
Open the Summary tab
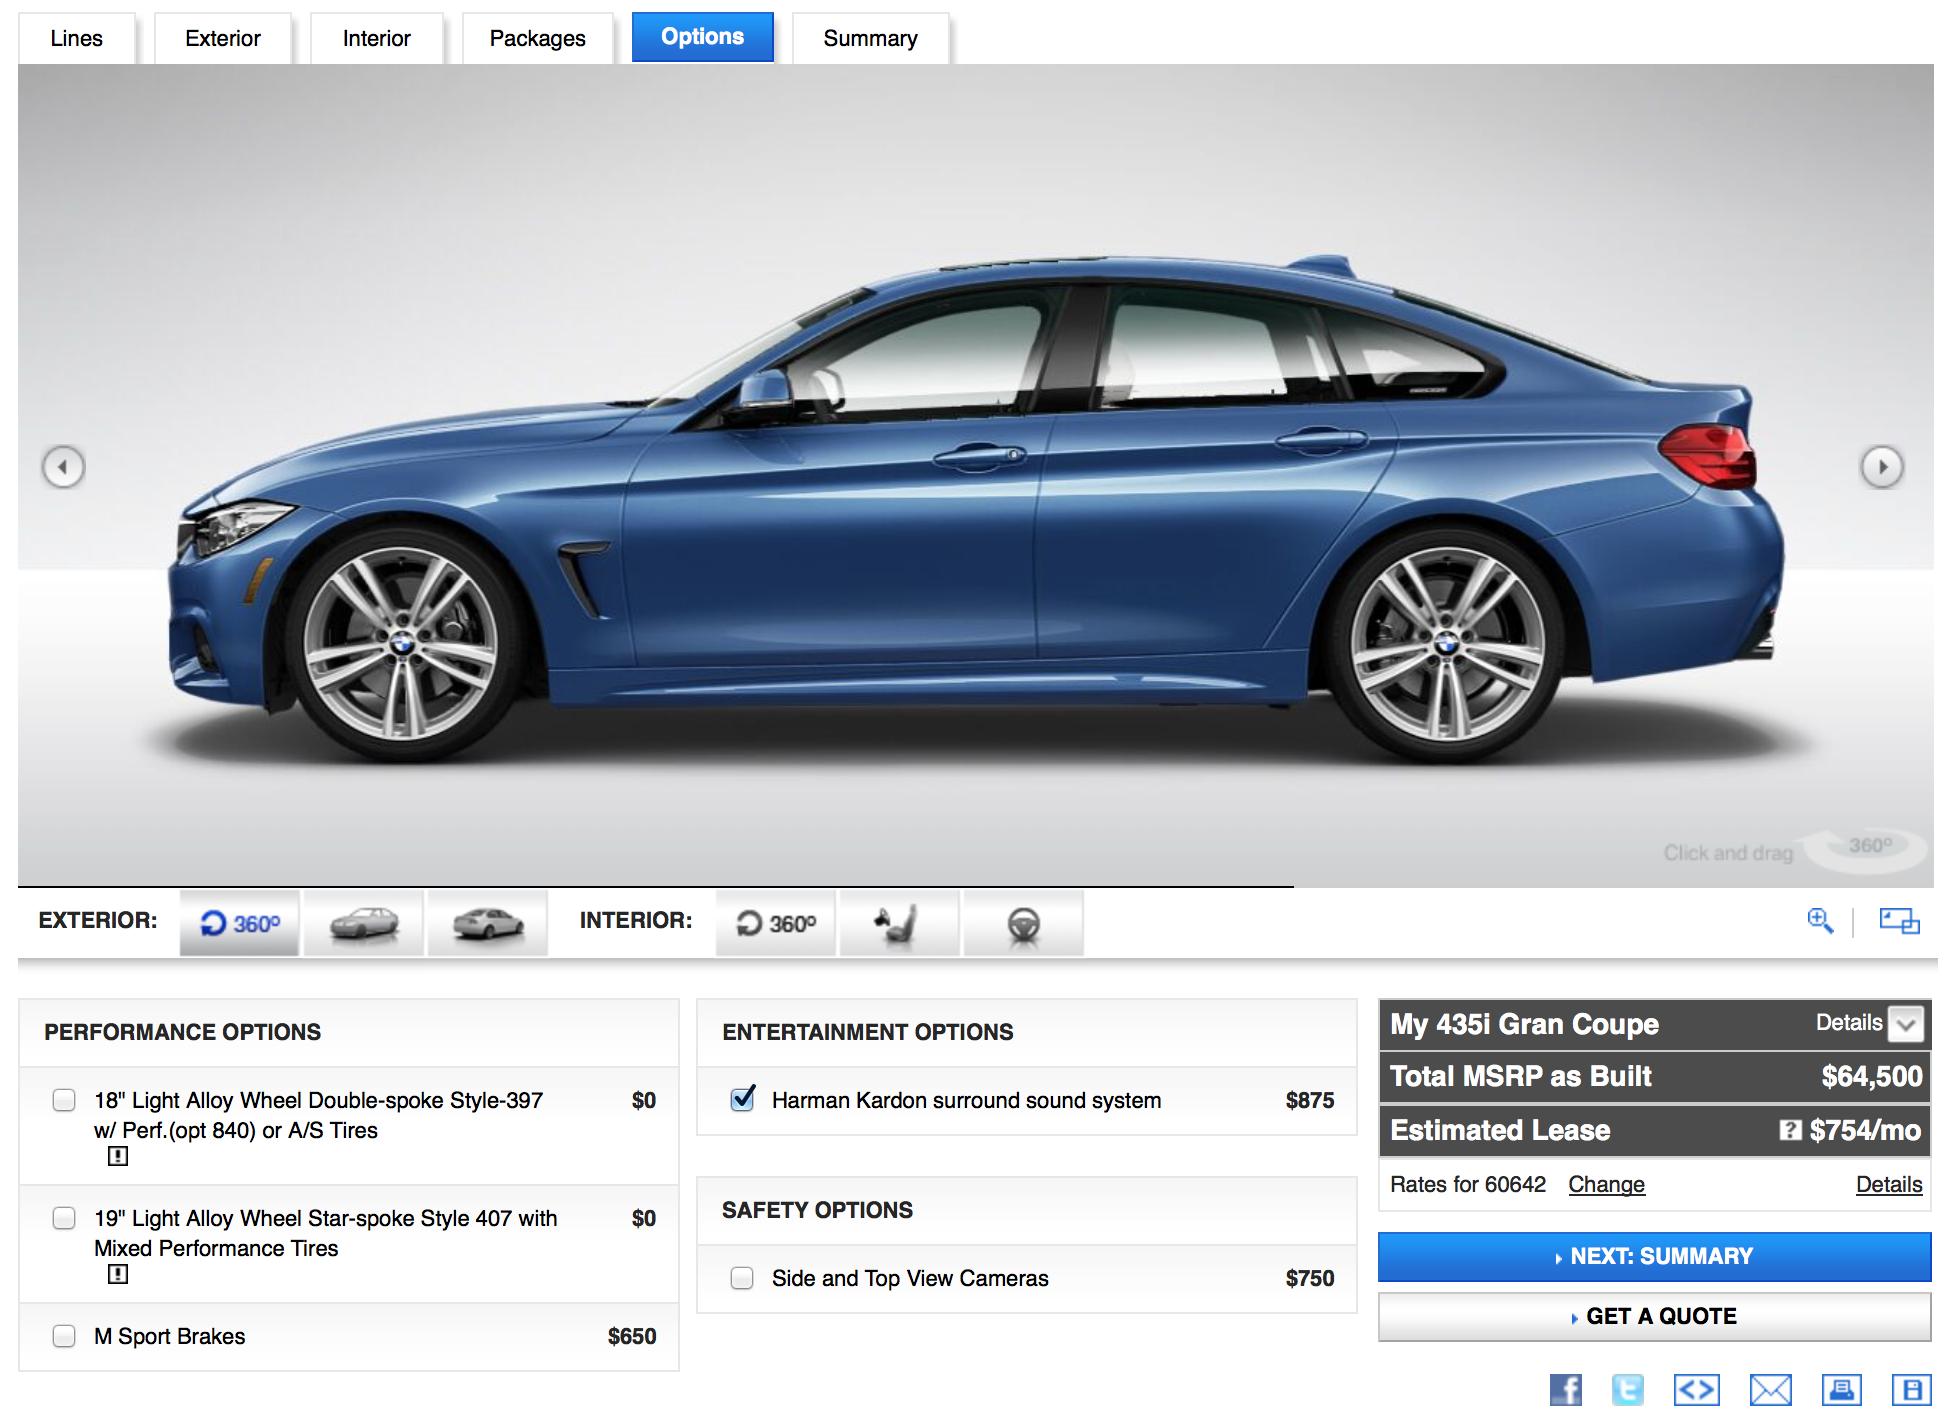point(871,38)
